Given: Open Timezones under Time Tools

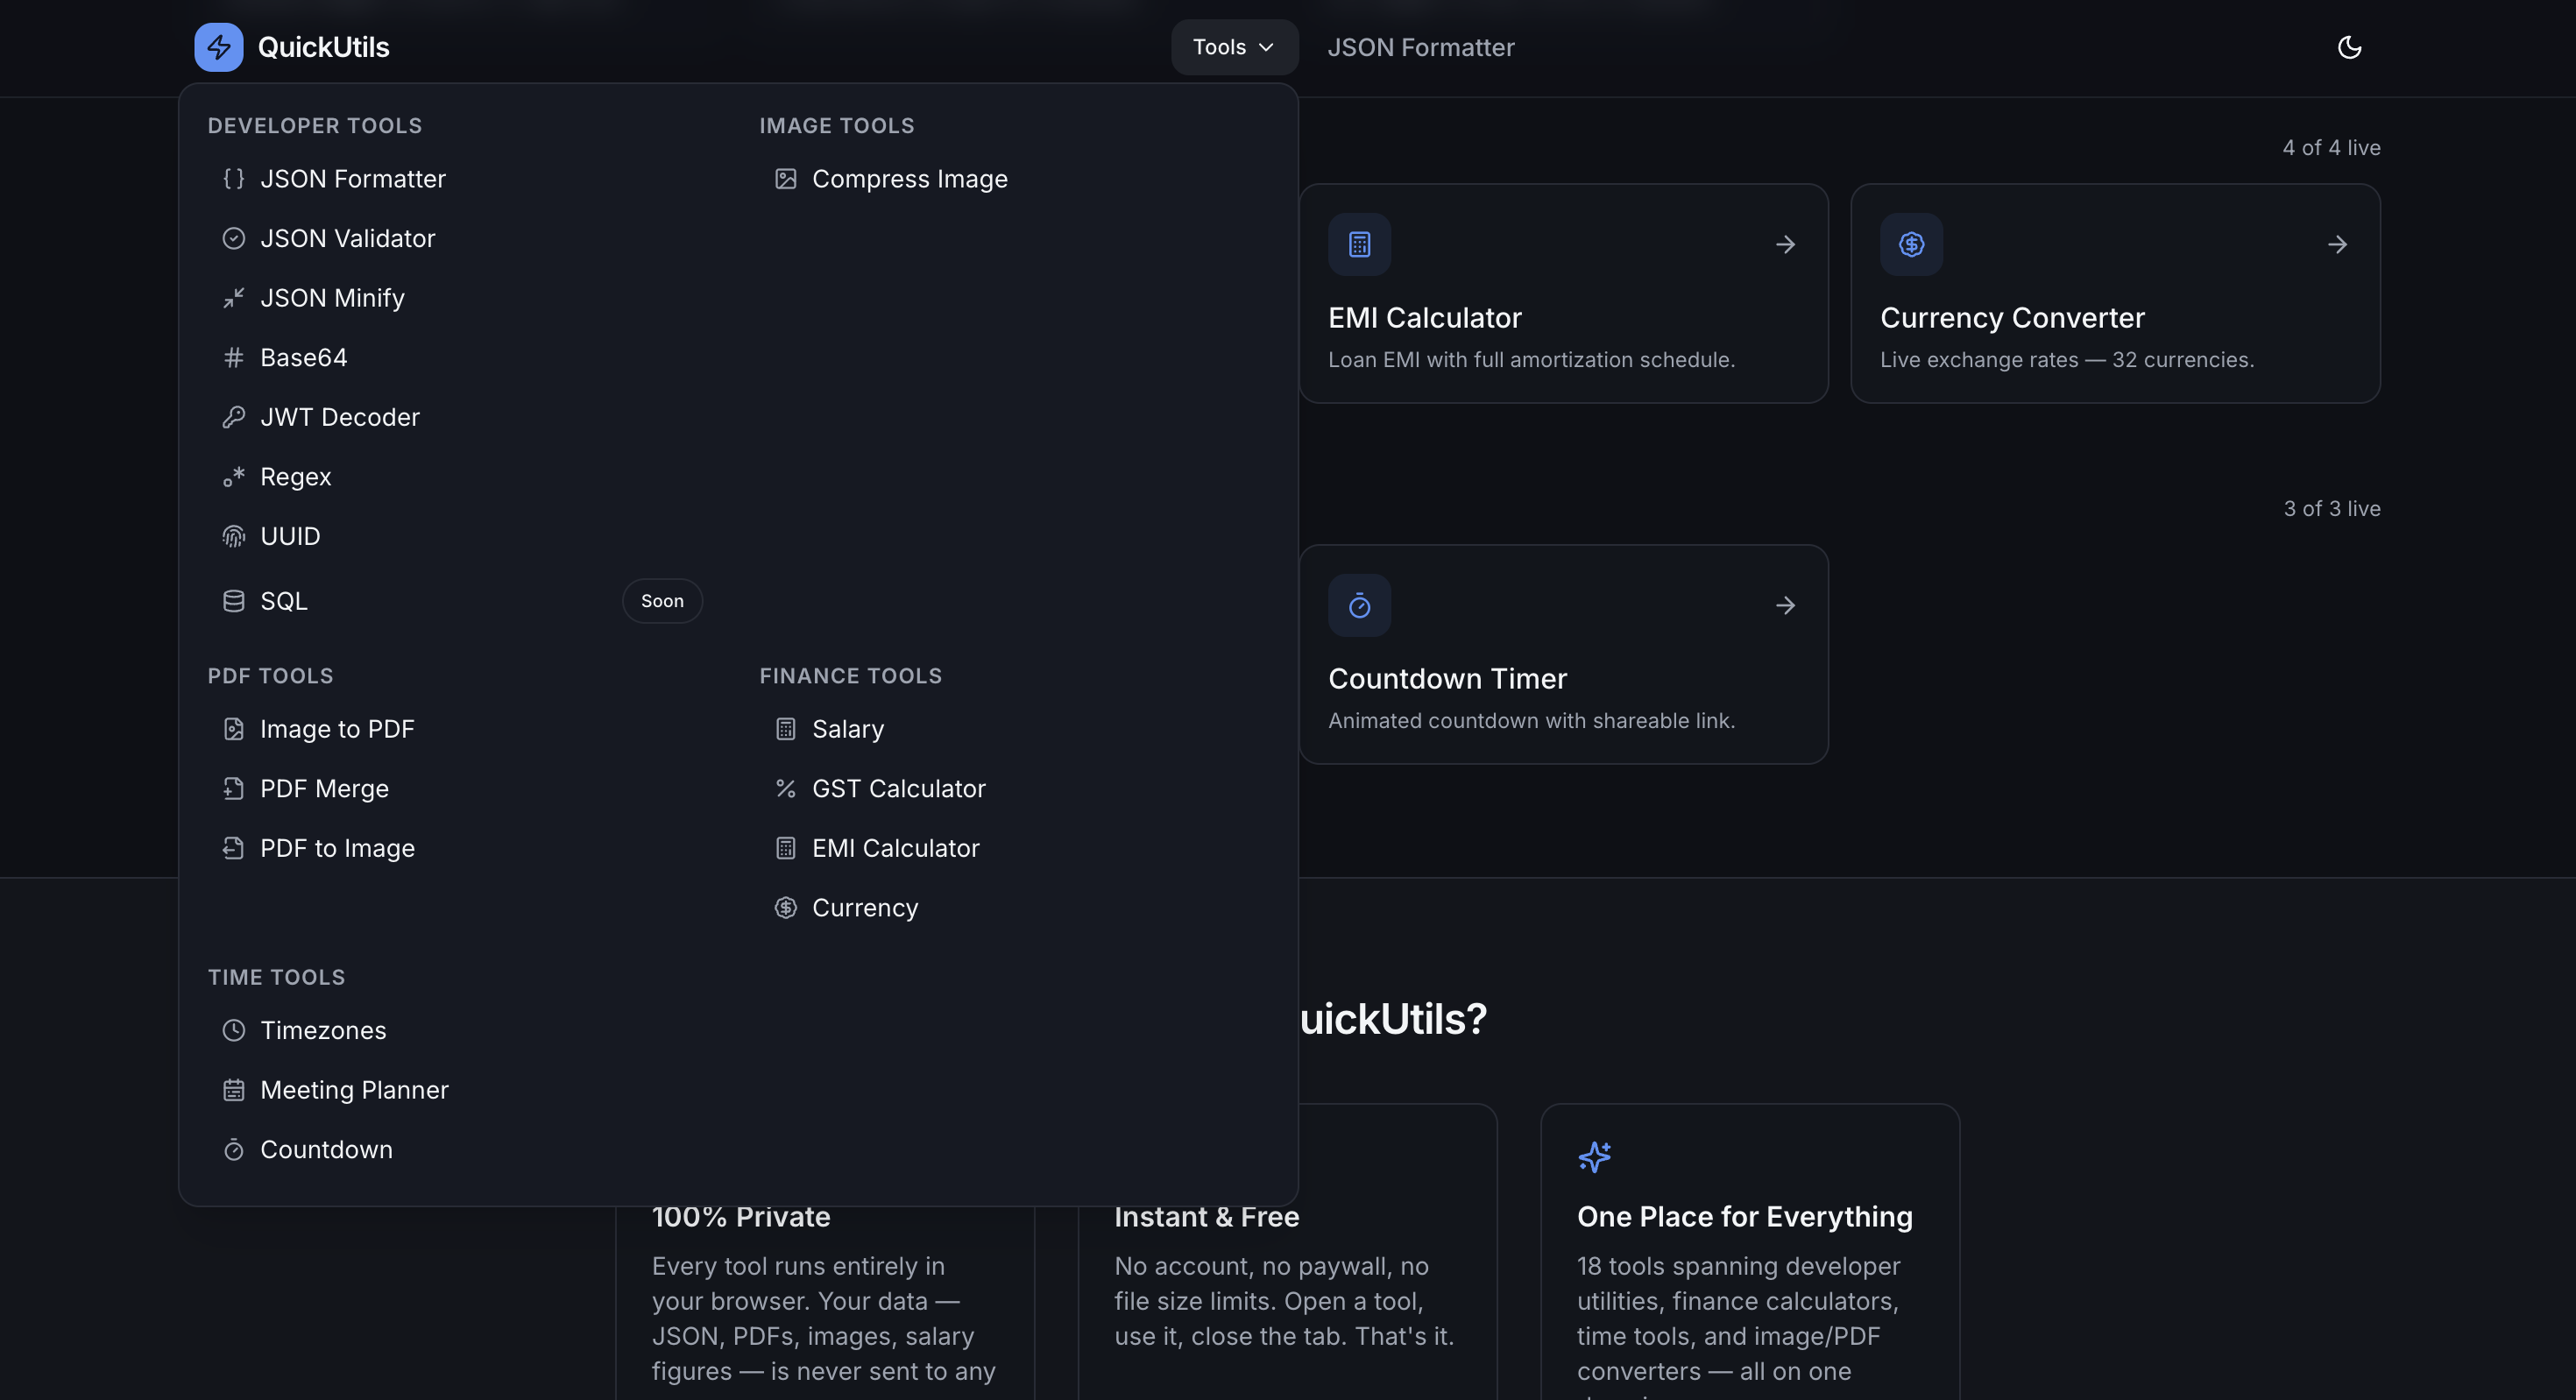Looking at the screenshot, I should coord(461,1030).
